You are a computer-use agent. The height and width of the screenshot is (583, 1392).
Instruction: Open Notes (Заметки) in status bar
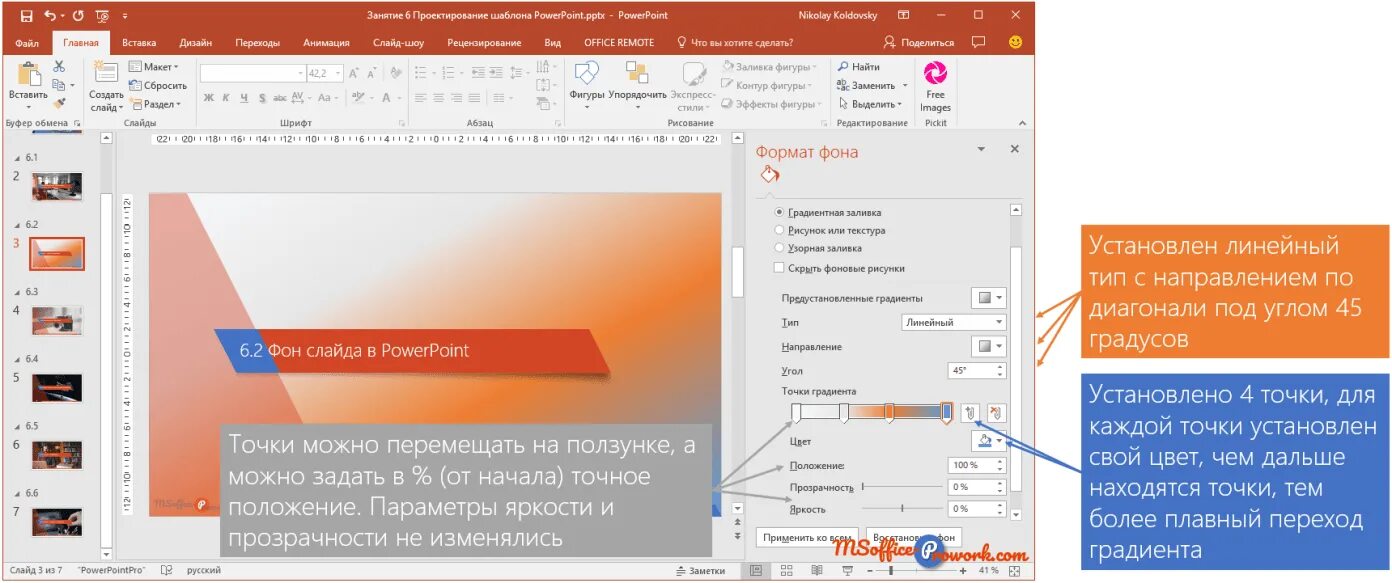point(699,570)
